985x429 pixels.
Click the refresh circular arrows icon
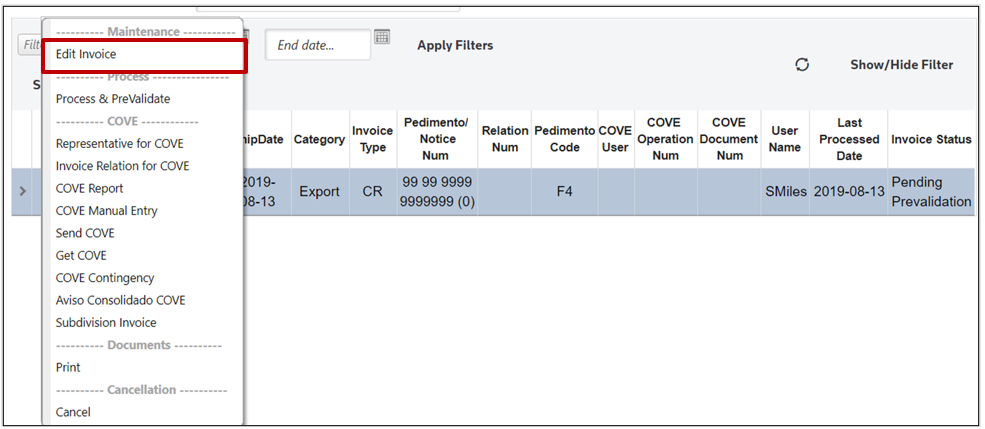tap(802, 65)
